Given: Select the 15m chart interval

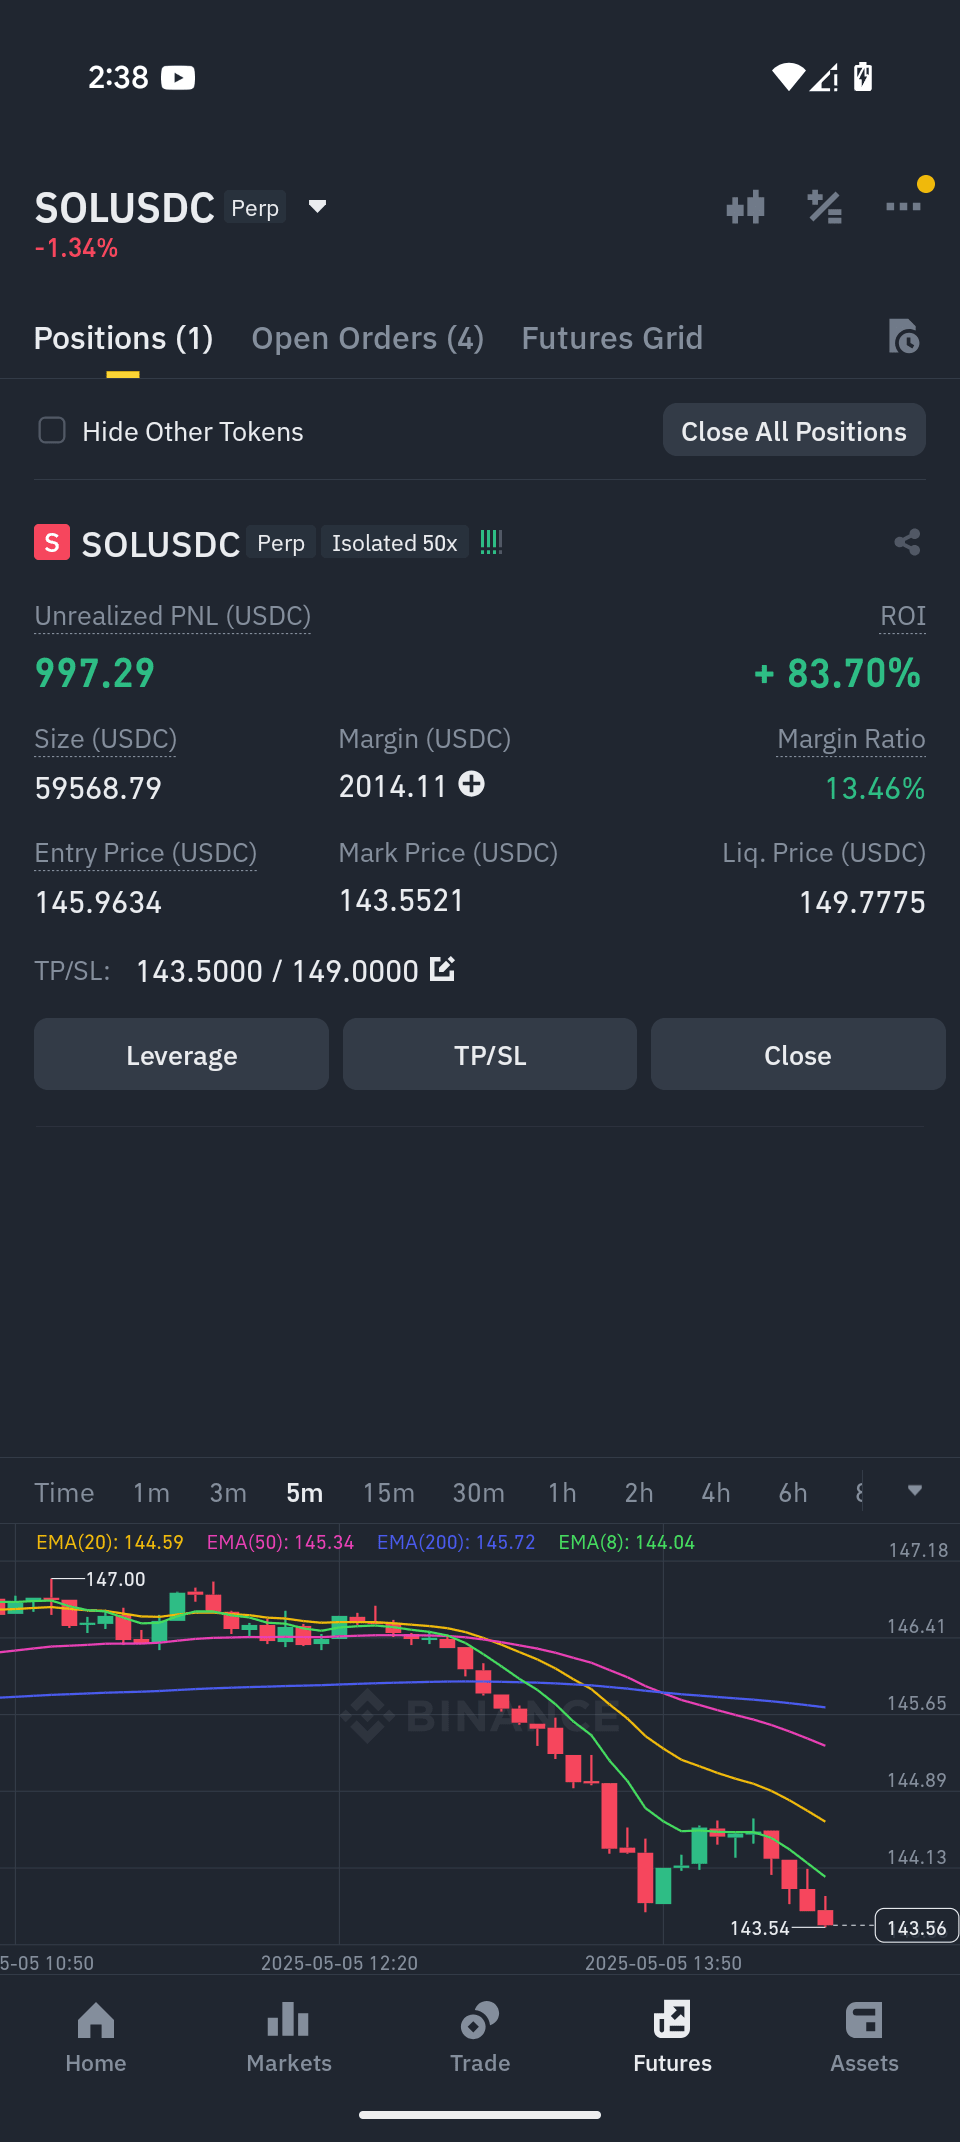Looking at the screenshot, I should click(388, 1492).
